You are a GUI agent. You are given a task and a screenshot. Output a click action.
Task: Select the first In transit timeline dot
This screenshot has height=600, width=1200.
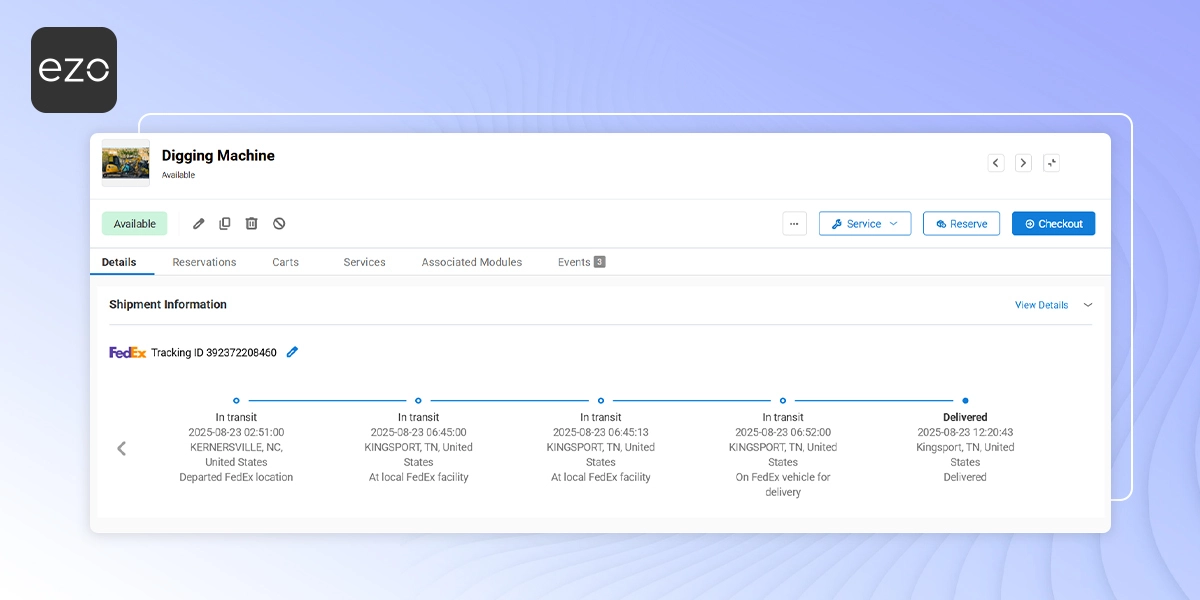tap(236, 400)
